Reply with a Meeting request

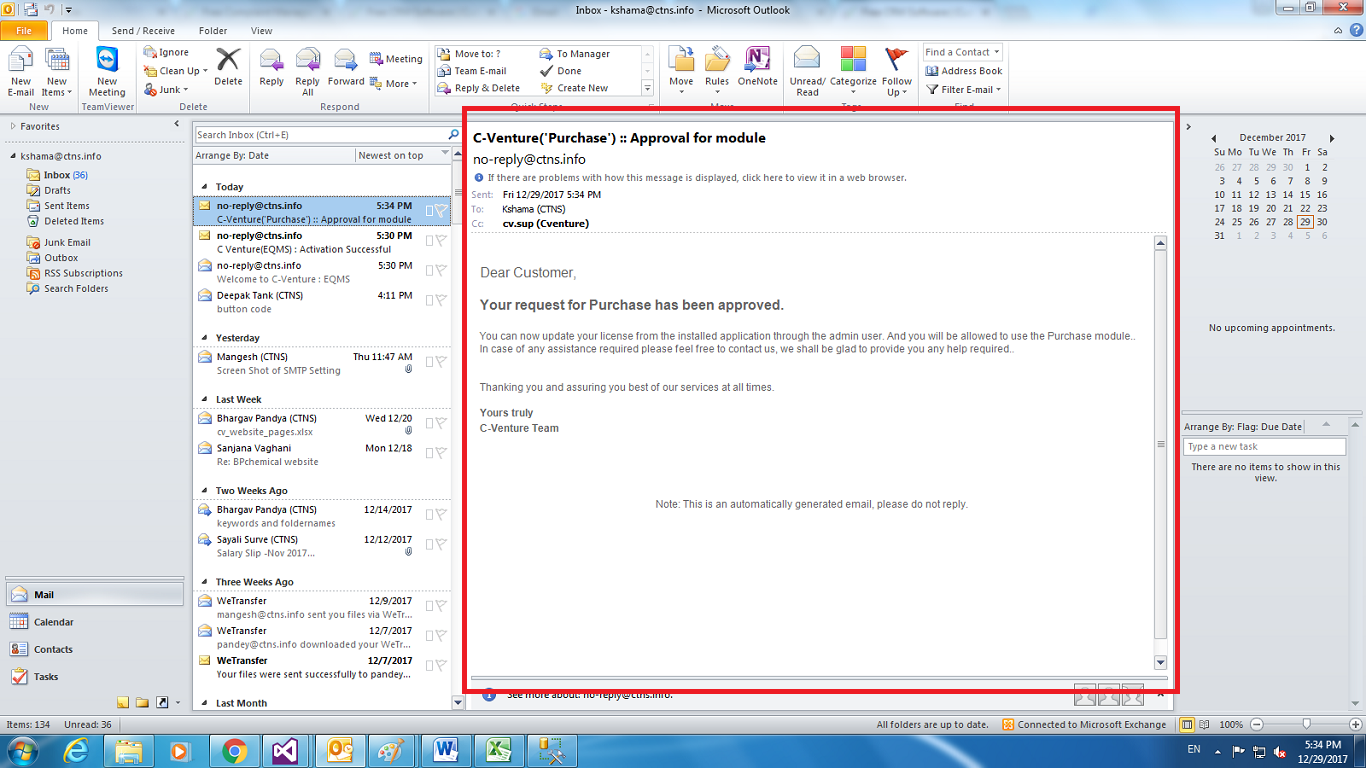pos(396,59)
